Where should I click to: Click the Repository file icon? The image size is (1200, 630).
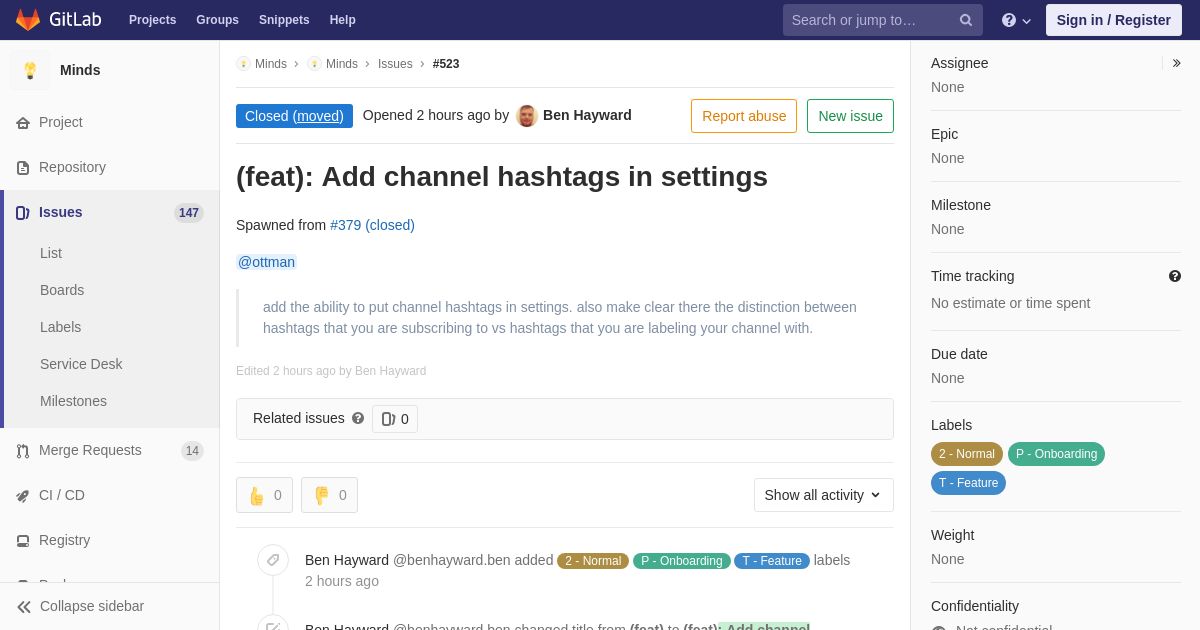point(23,168)
